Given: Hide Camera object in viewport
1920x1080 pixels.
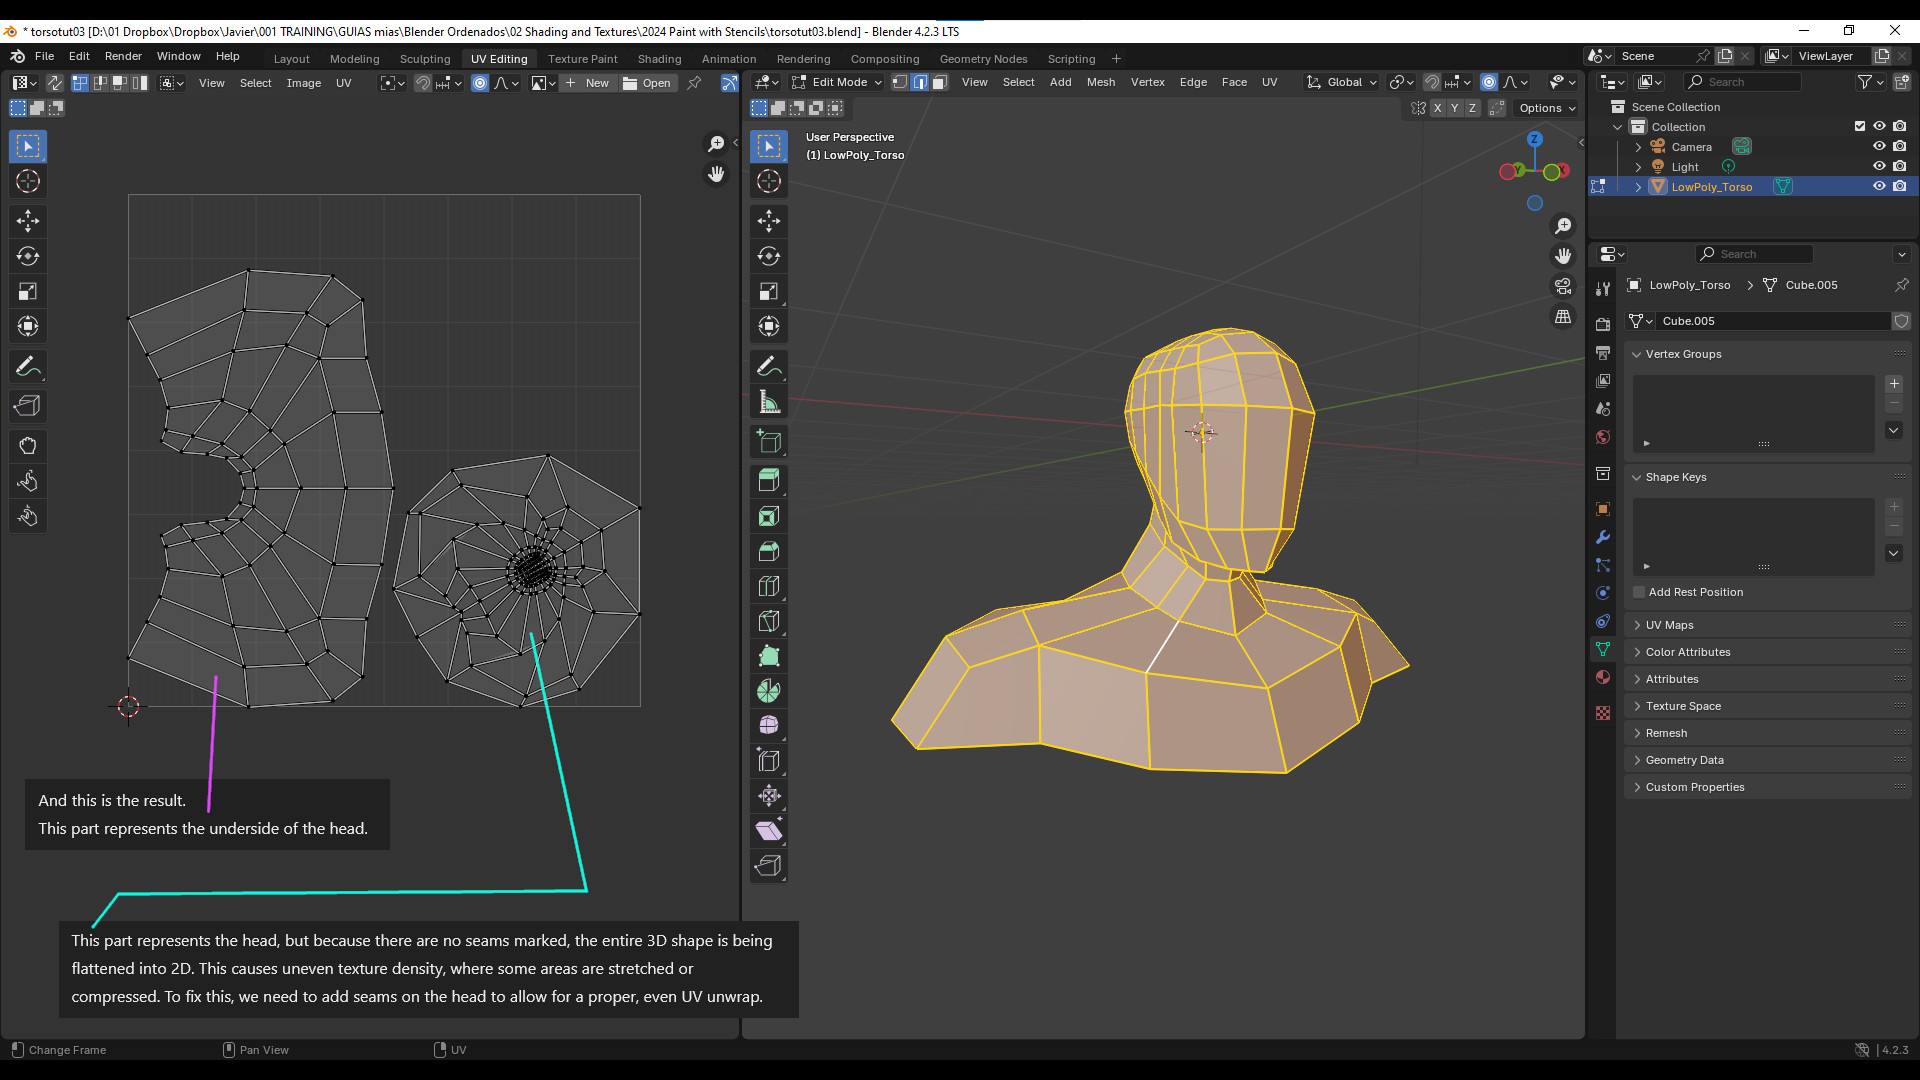Looking at the screenshot, I should [1879, 146].
